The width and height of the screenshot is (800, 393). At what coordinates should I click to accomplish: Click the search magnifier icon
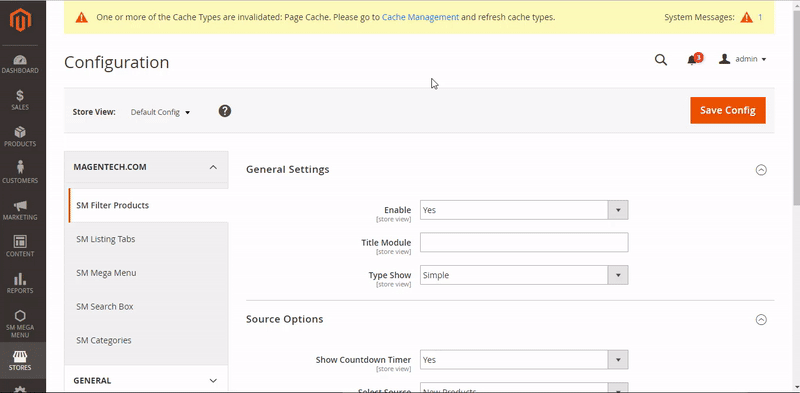coord(661,60)
